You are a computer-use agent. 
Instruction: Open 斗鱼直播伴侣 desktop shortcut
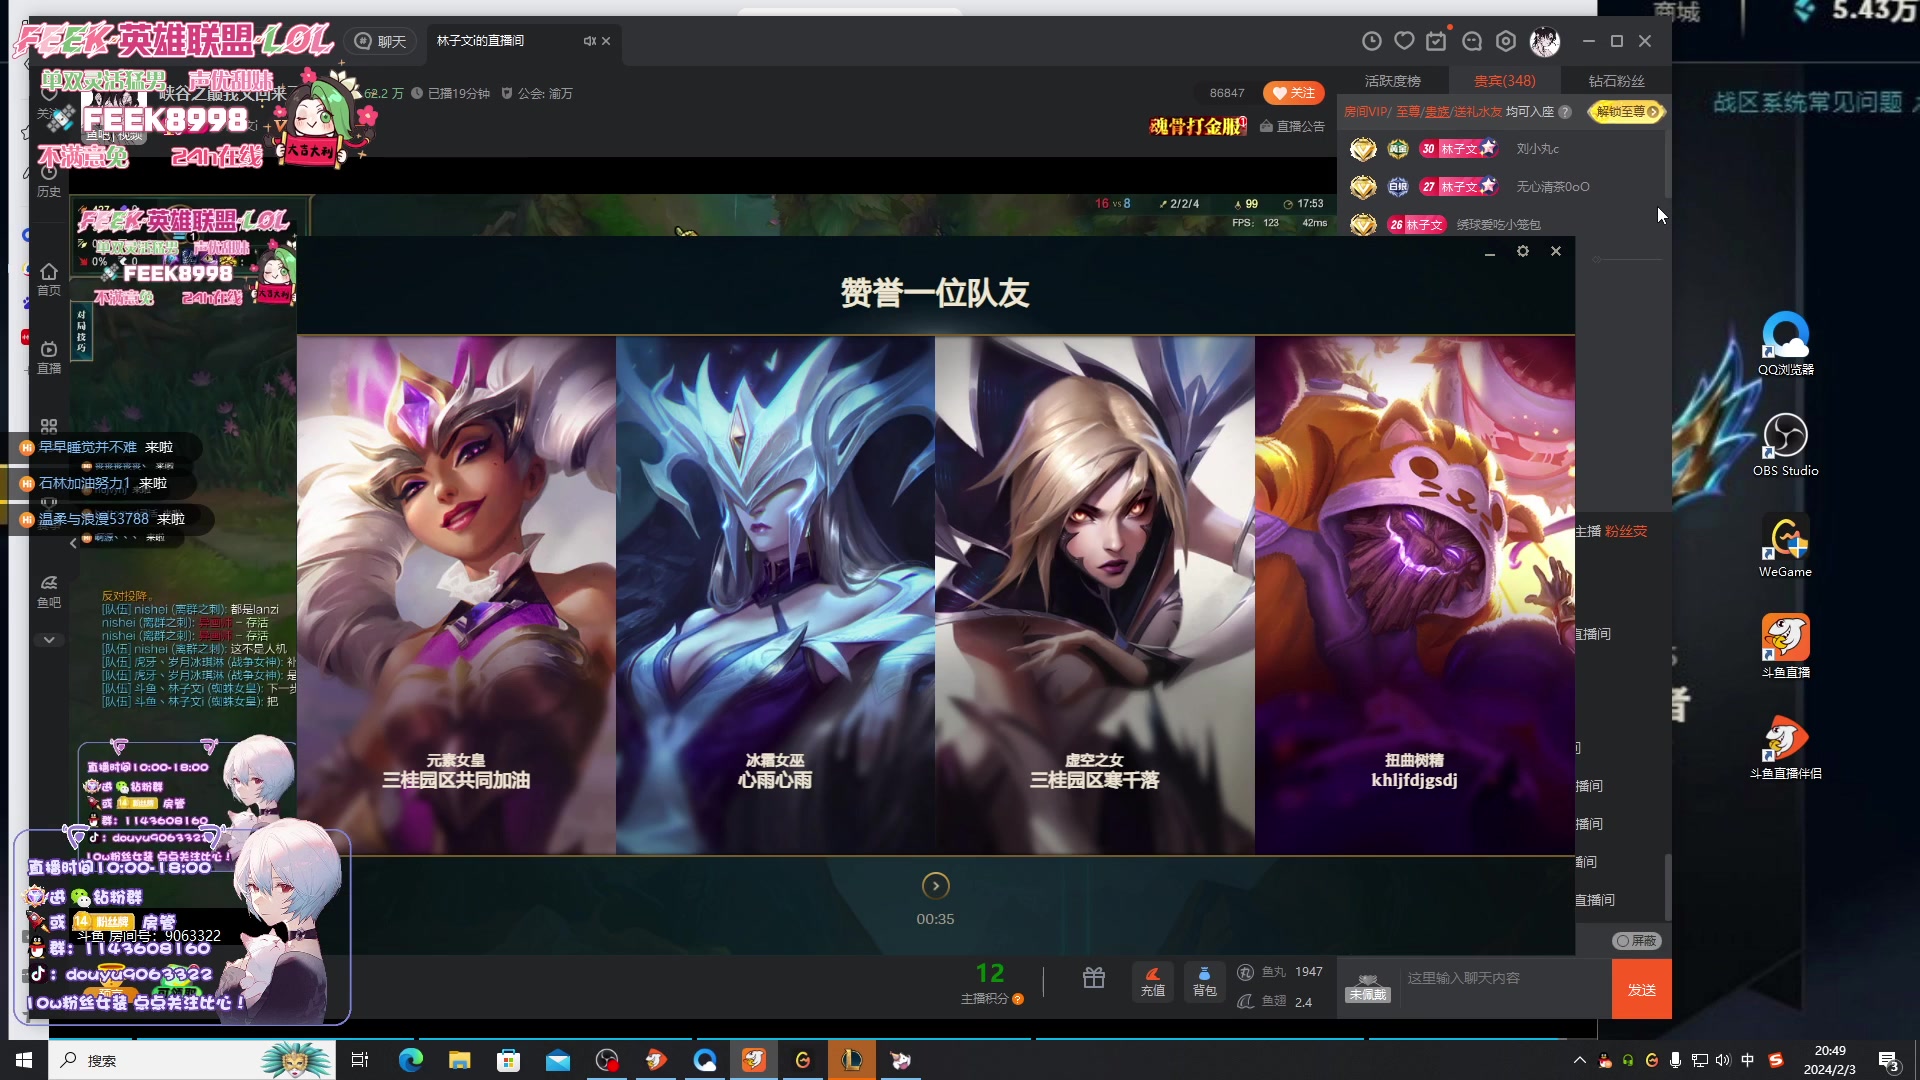1786,747
